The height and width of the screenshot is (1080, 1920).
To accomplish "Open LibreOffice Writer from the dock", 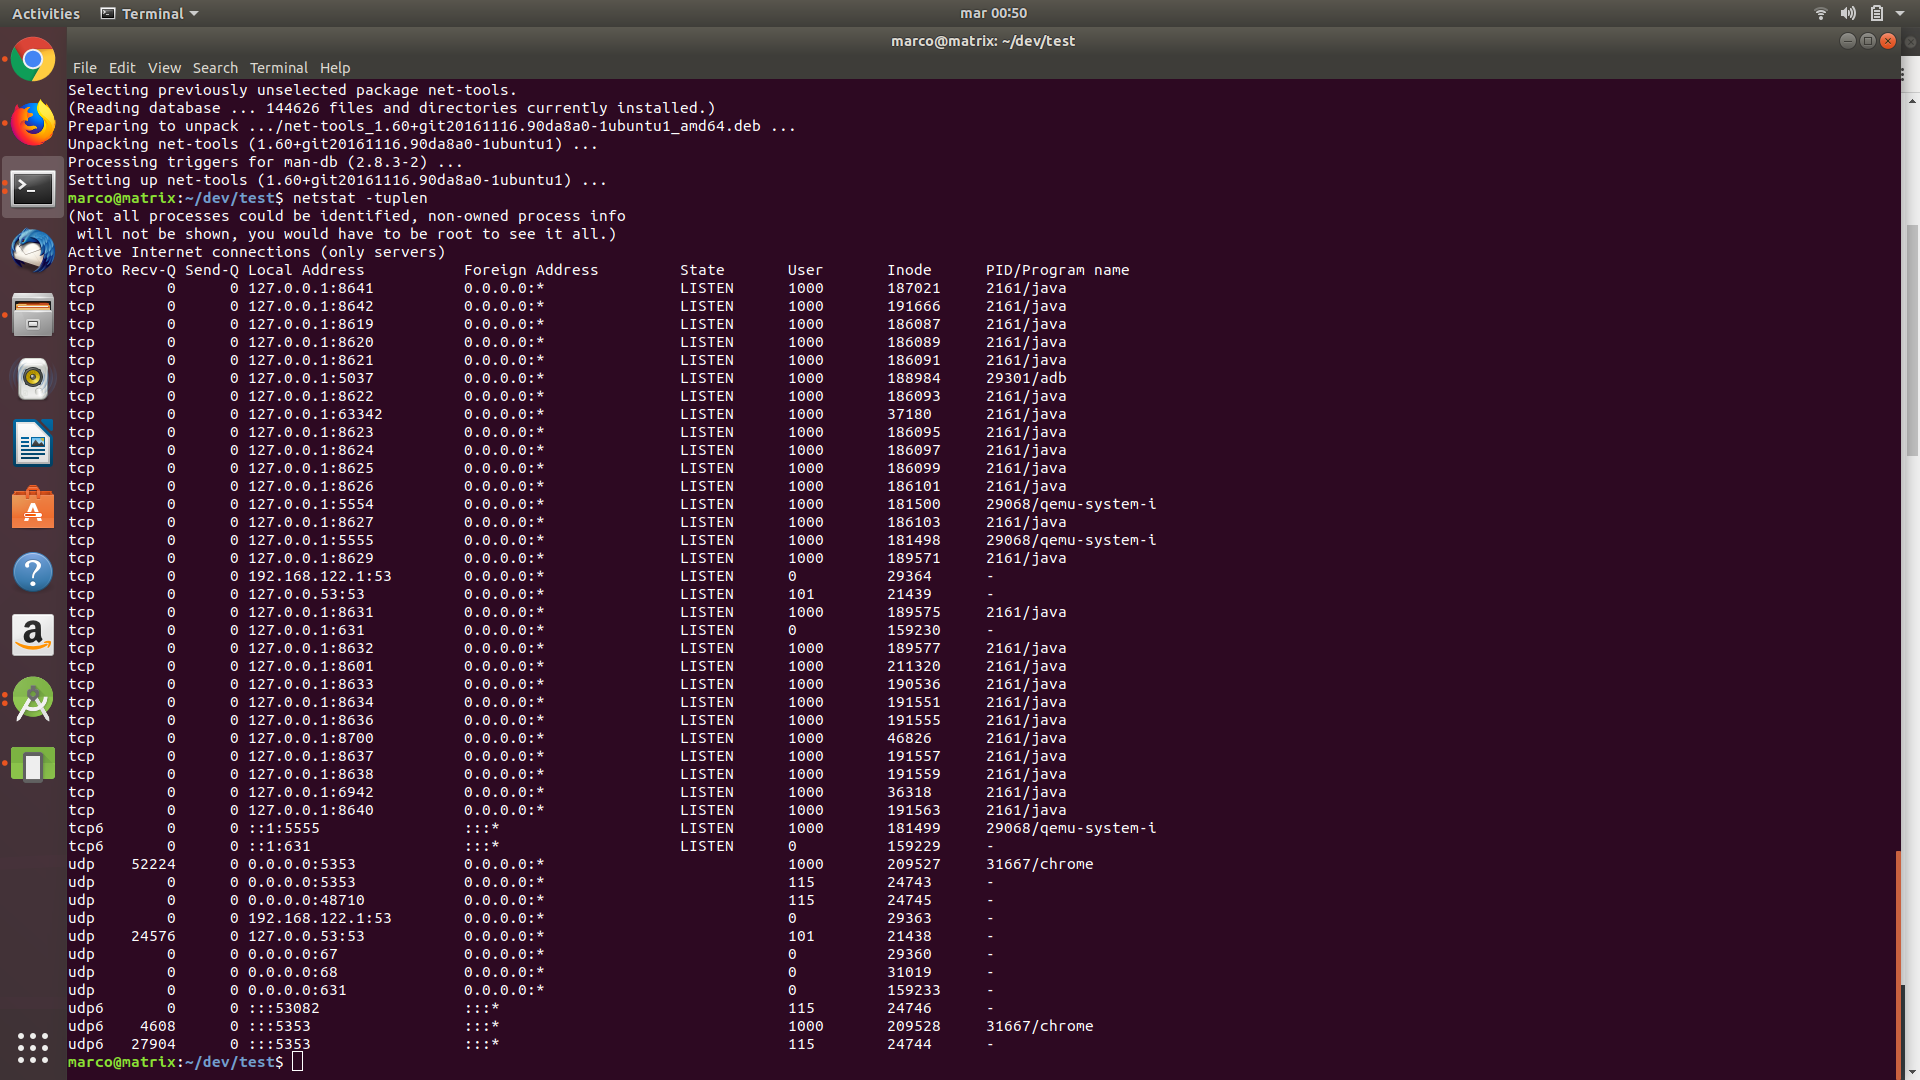I will pyautogui.click(x=33, y=443).
